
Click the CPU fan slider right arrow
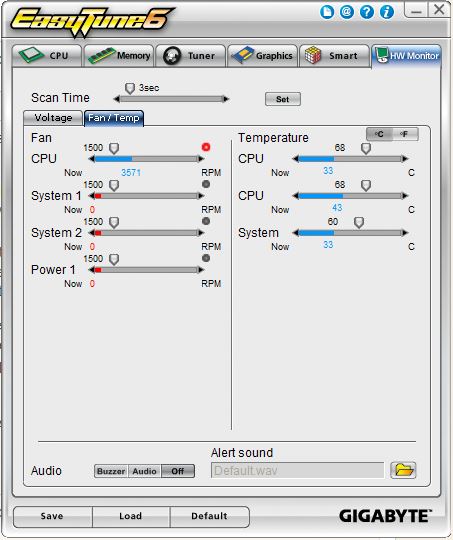coord(201,159)
